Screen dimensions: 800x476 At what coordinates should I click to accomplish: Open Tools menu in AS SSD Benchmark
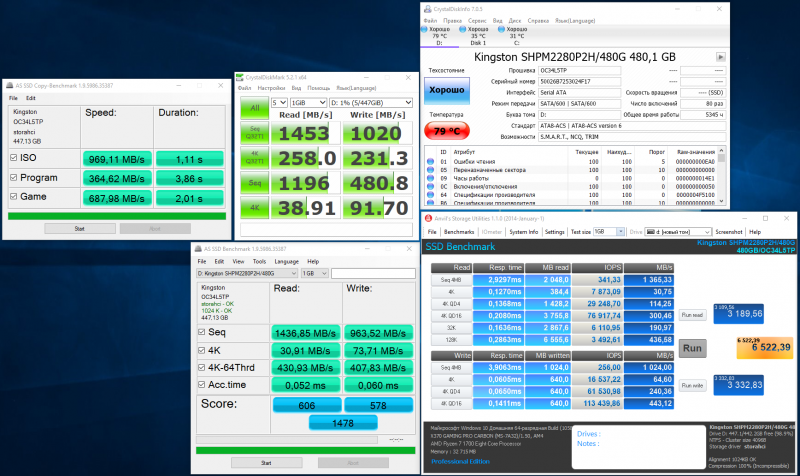259,262
